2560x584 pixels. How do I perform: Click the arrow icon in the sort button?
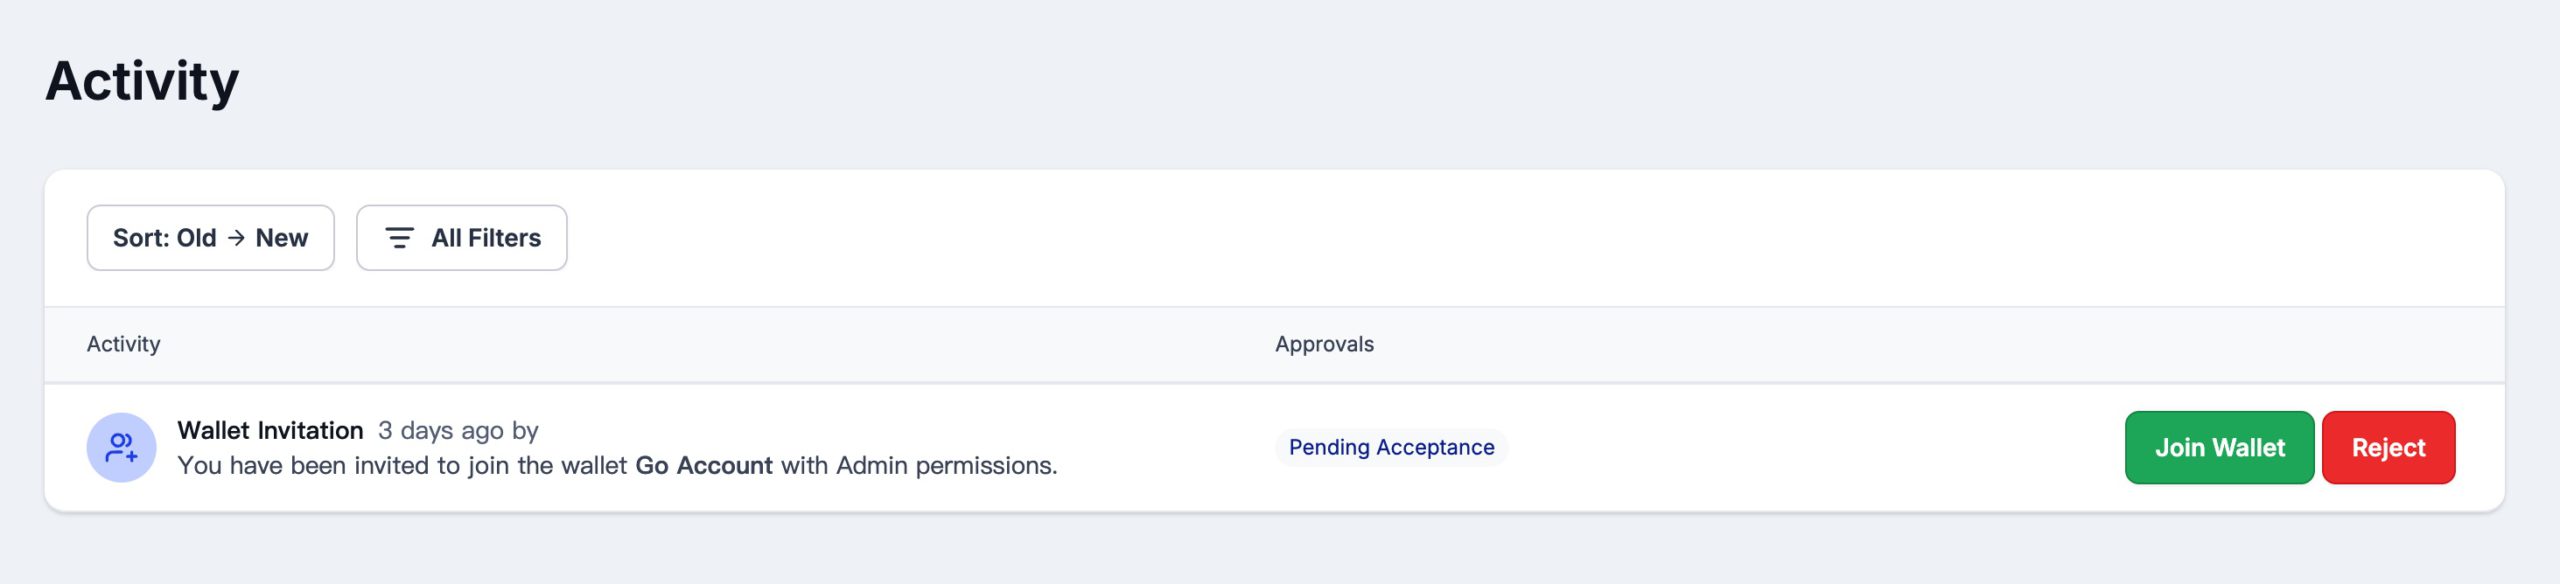[236, 238]
